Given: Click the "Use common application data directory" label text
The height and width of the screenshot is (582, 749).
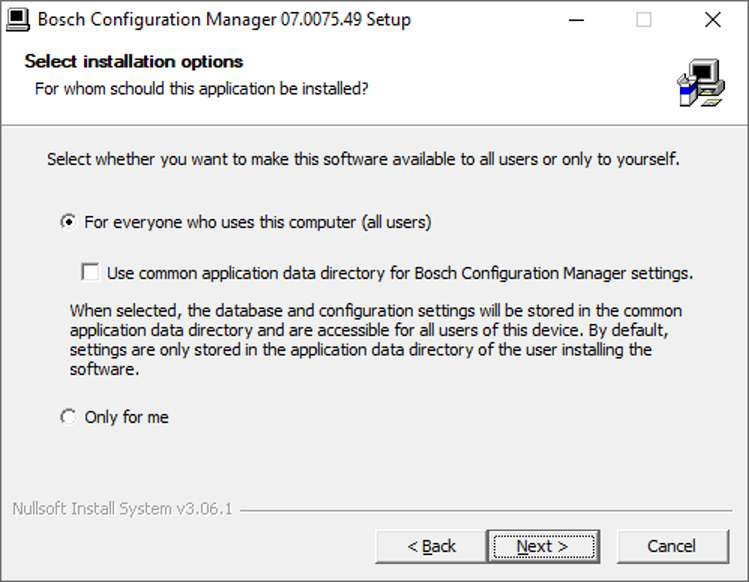Looking at the screenshot, I should click(400, 272).
